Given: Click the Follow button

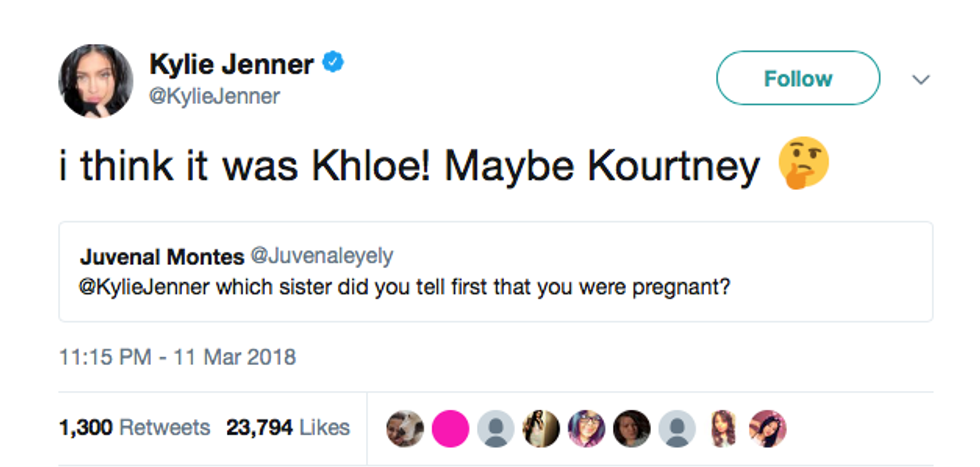Looking at the screenshot, I should pyautogui.click(x=798, y=79).
